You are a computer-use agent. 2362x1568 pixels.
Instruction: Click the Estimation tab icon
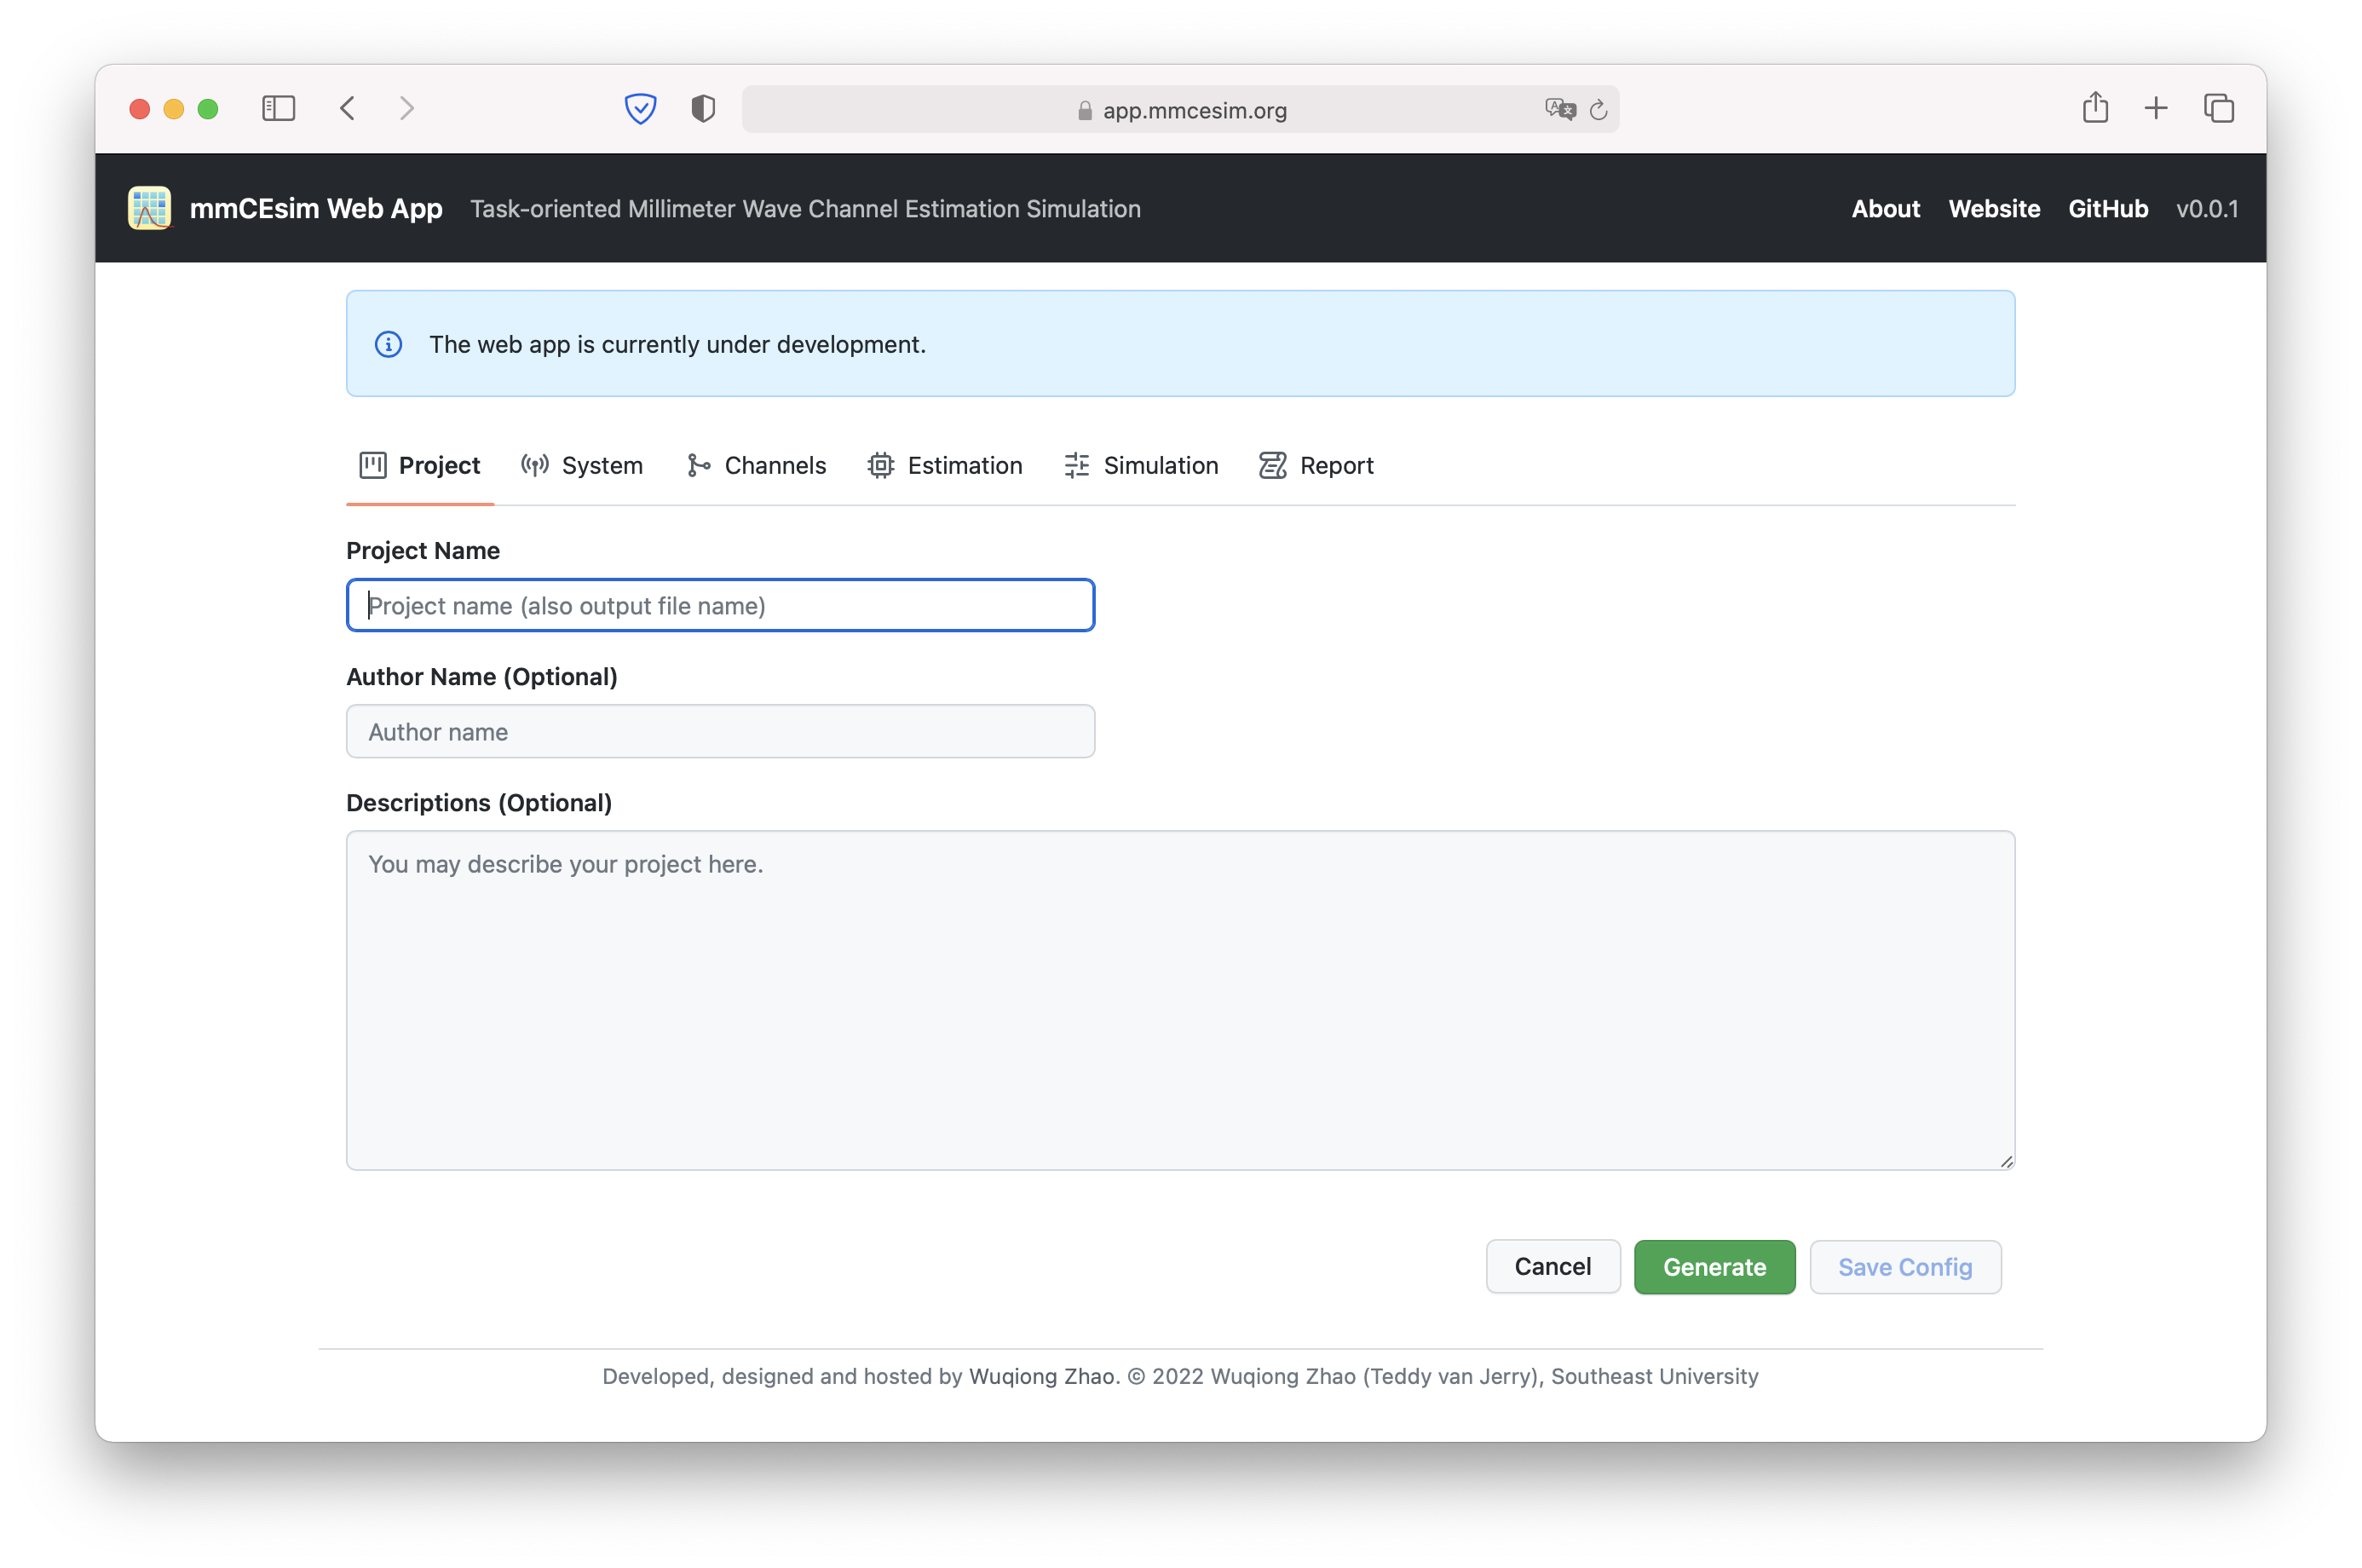(880, 465)
